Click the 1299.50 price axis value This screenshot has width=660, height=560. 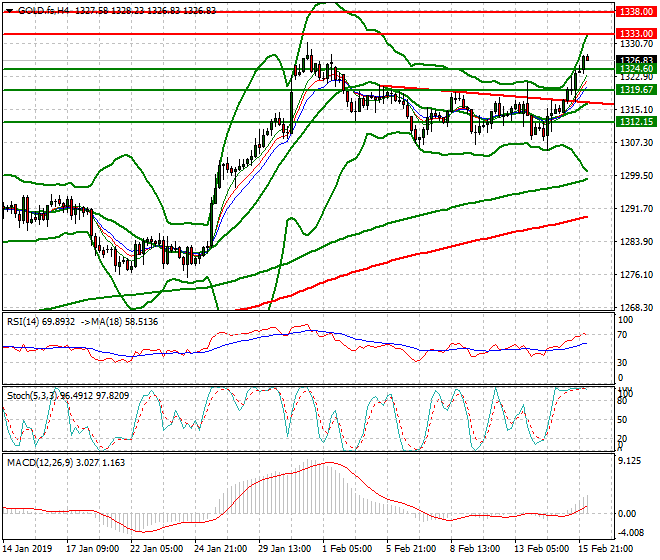[637, 176]
